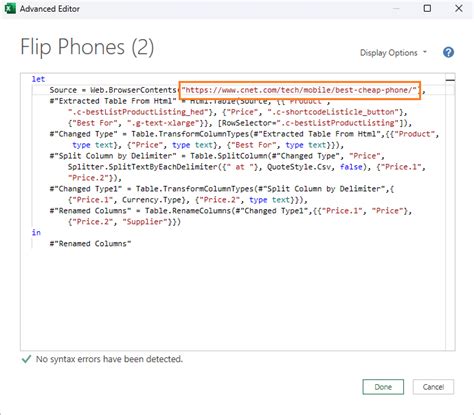This screenshot has width=474, height=415.
Task: Click the empty area of the code editor
Action: (233, 300)
